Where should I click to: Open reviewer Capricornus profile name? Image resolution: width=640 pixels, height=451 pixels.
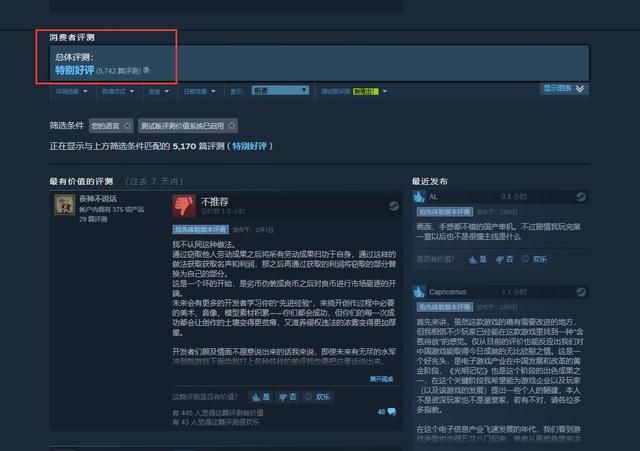(447, 292)
